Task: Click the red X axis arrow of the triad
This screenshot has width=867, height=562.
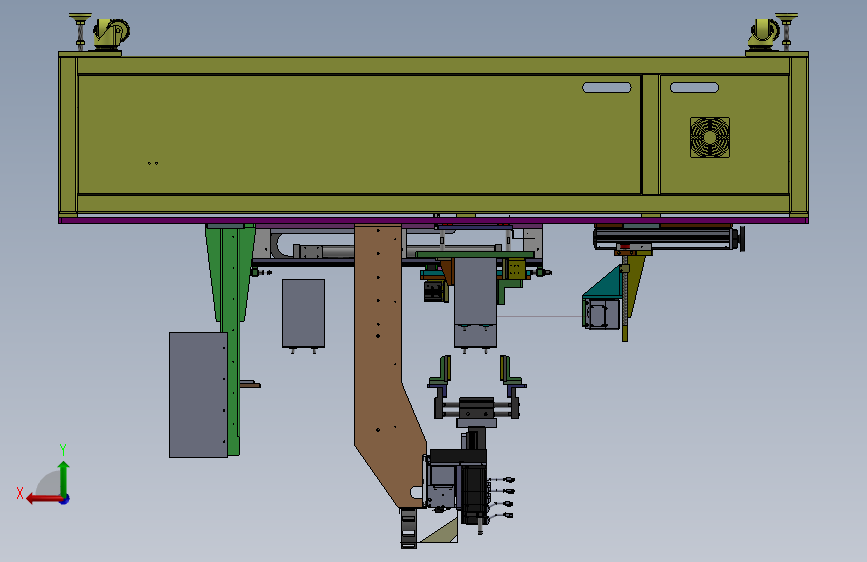Action: coord(44,499)
